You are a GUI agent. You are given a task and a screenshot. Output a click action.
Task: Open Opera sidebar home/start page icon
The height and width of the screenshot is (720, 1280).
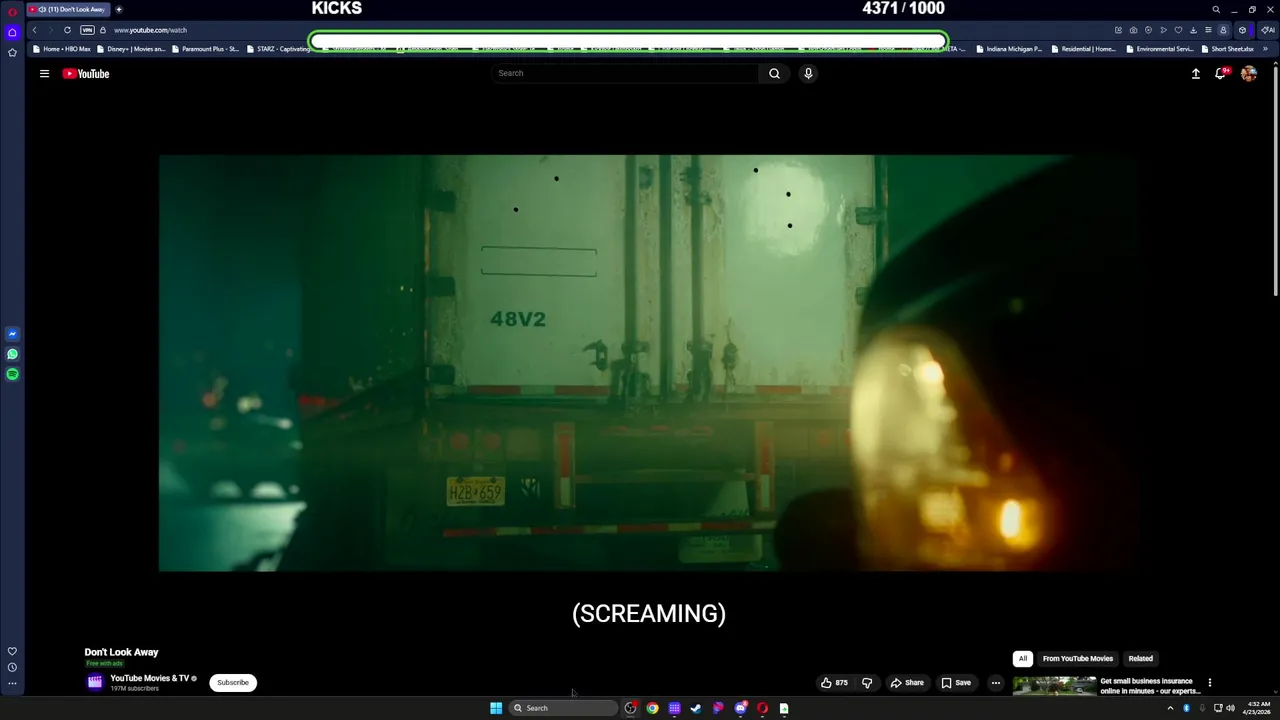12,33
